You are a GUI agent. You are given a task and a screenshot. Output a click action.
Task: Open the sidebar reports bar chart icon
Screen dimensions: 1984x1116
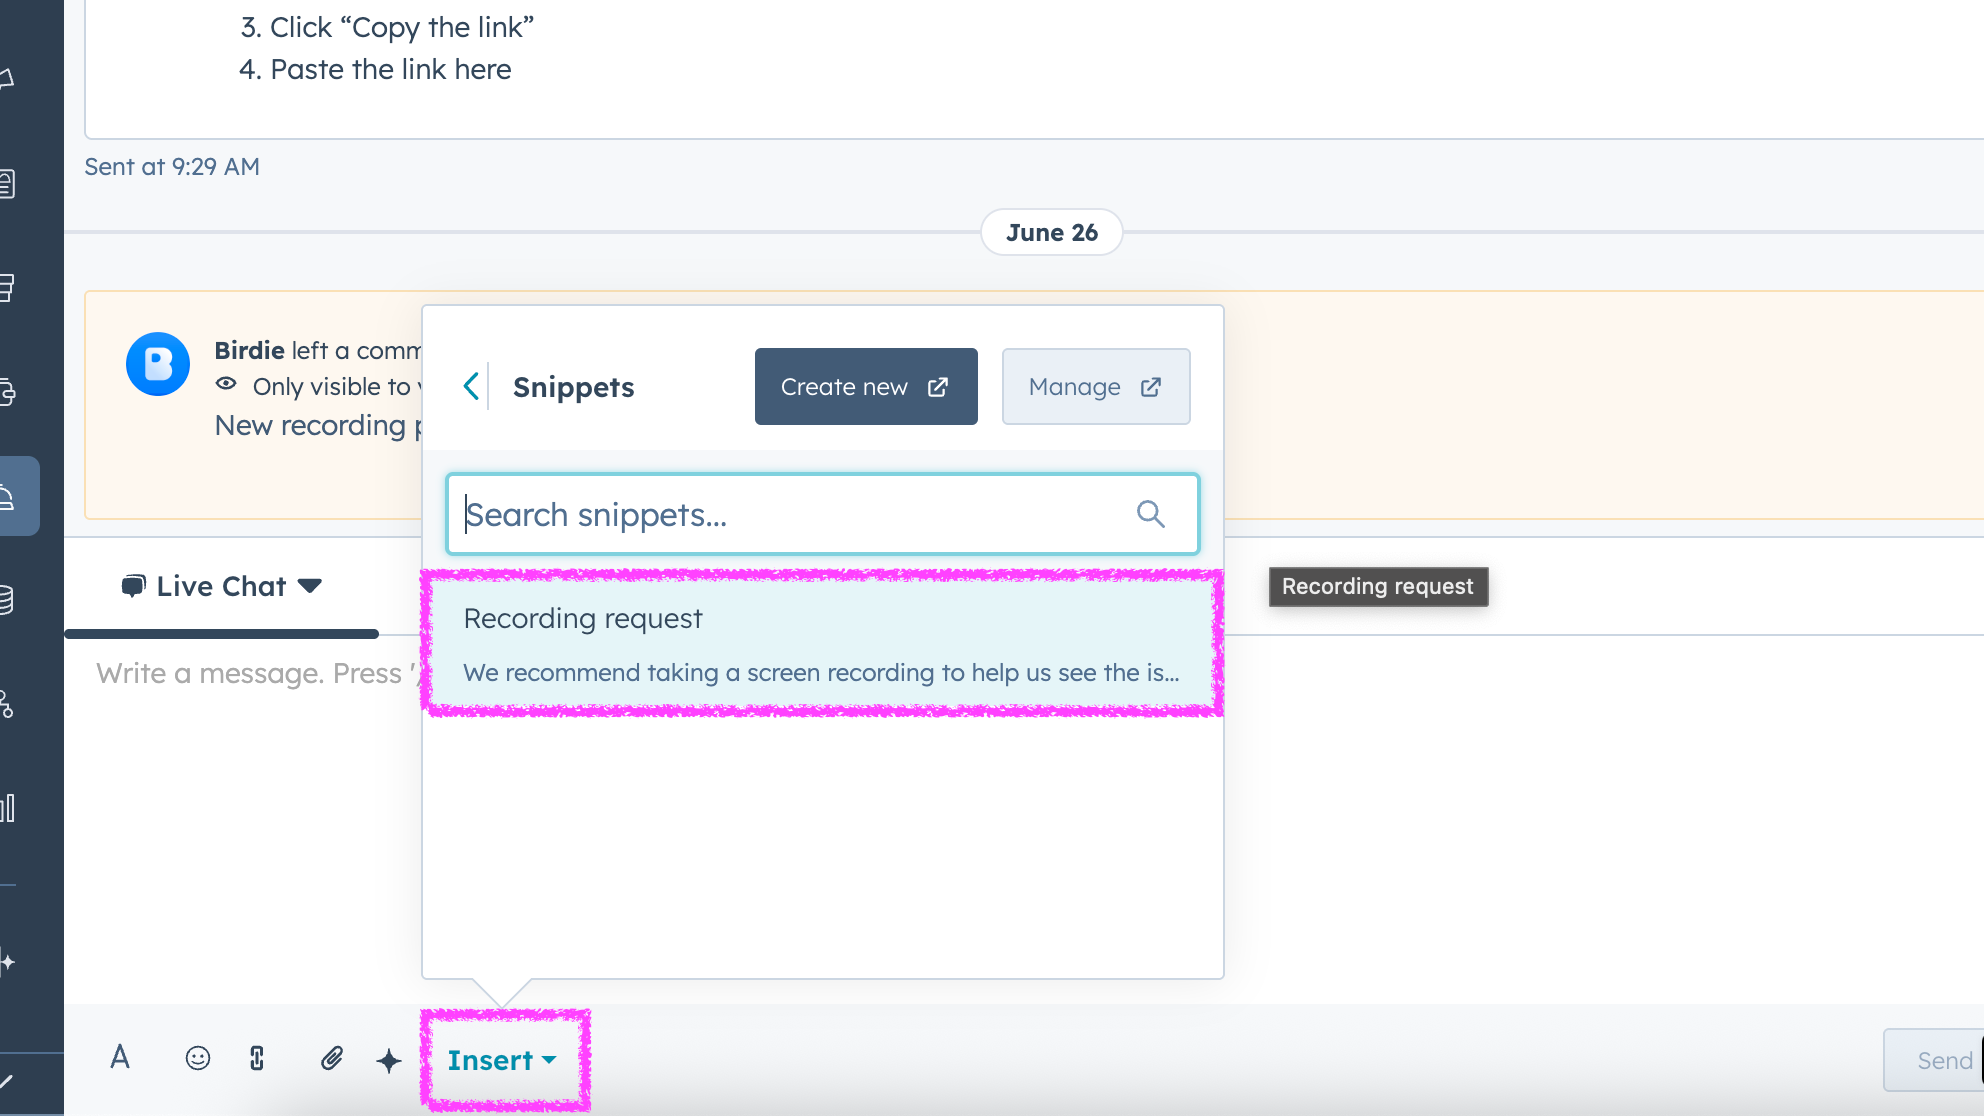pos(8,808)
